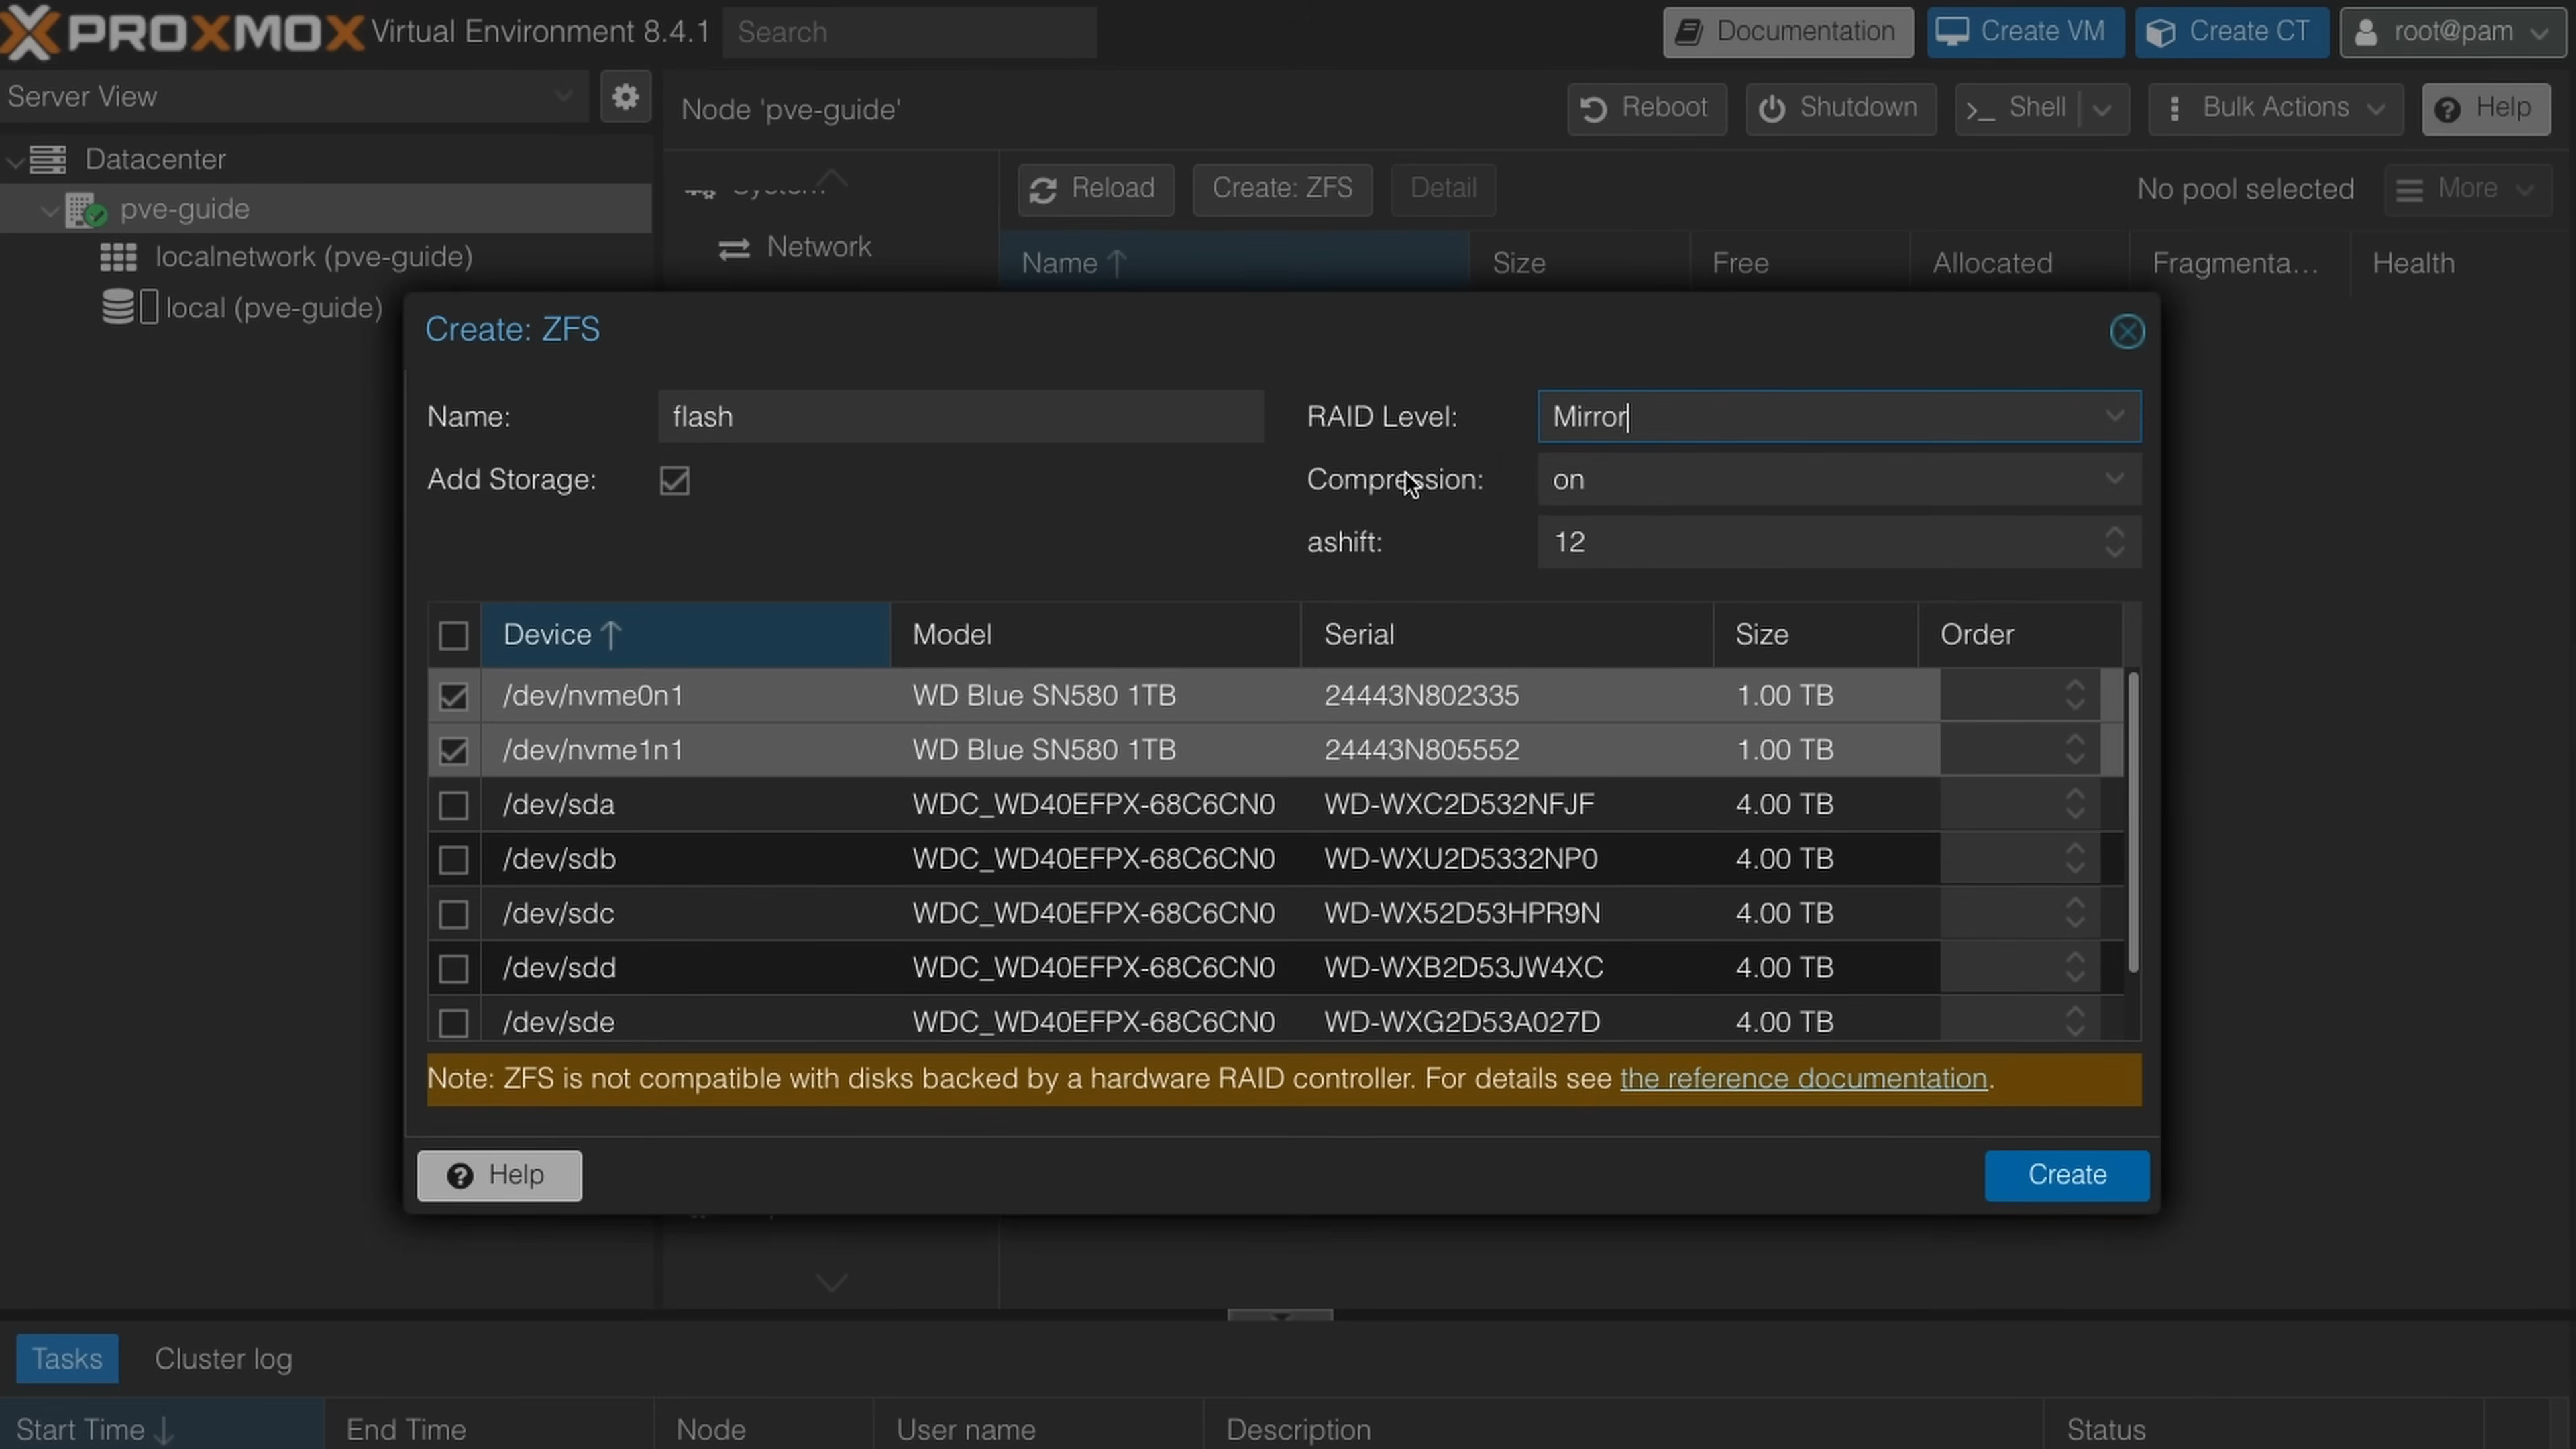Open the Bulk Actions menu
Image resolution: width=2576 pixels, height=1449 pixels.
click(2274, 108)
